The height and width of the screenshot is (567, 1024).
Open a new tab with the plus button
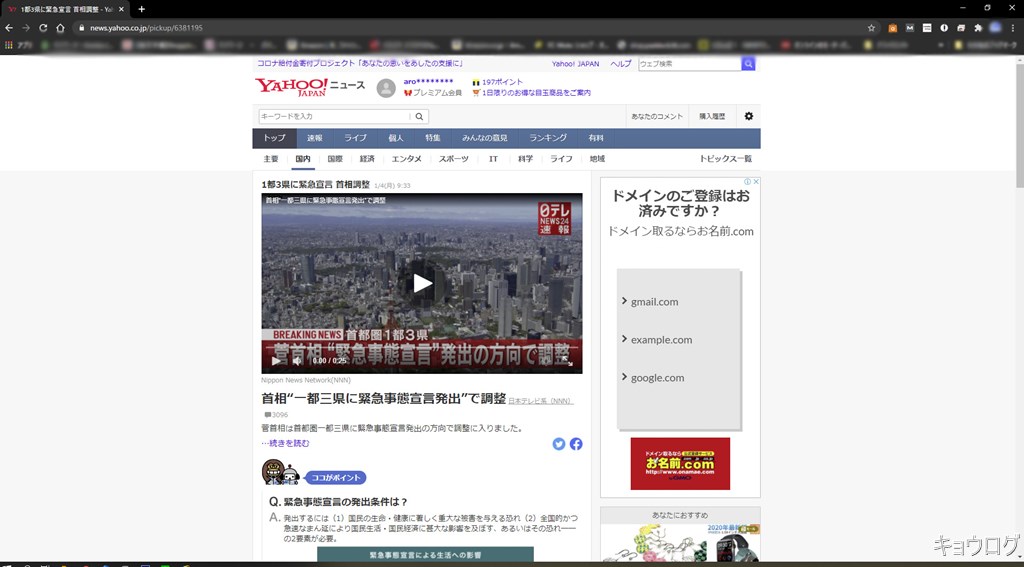(141, 9)
